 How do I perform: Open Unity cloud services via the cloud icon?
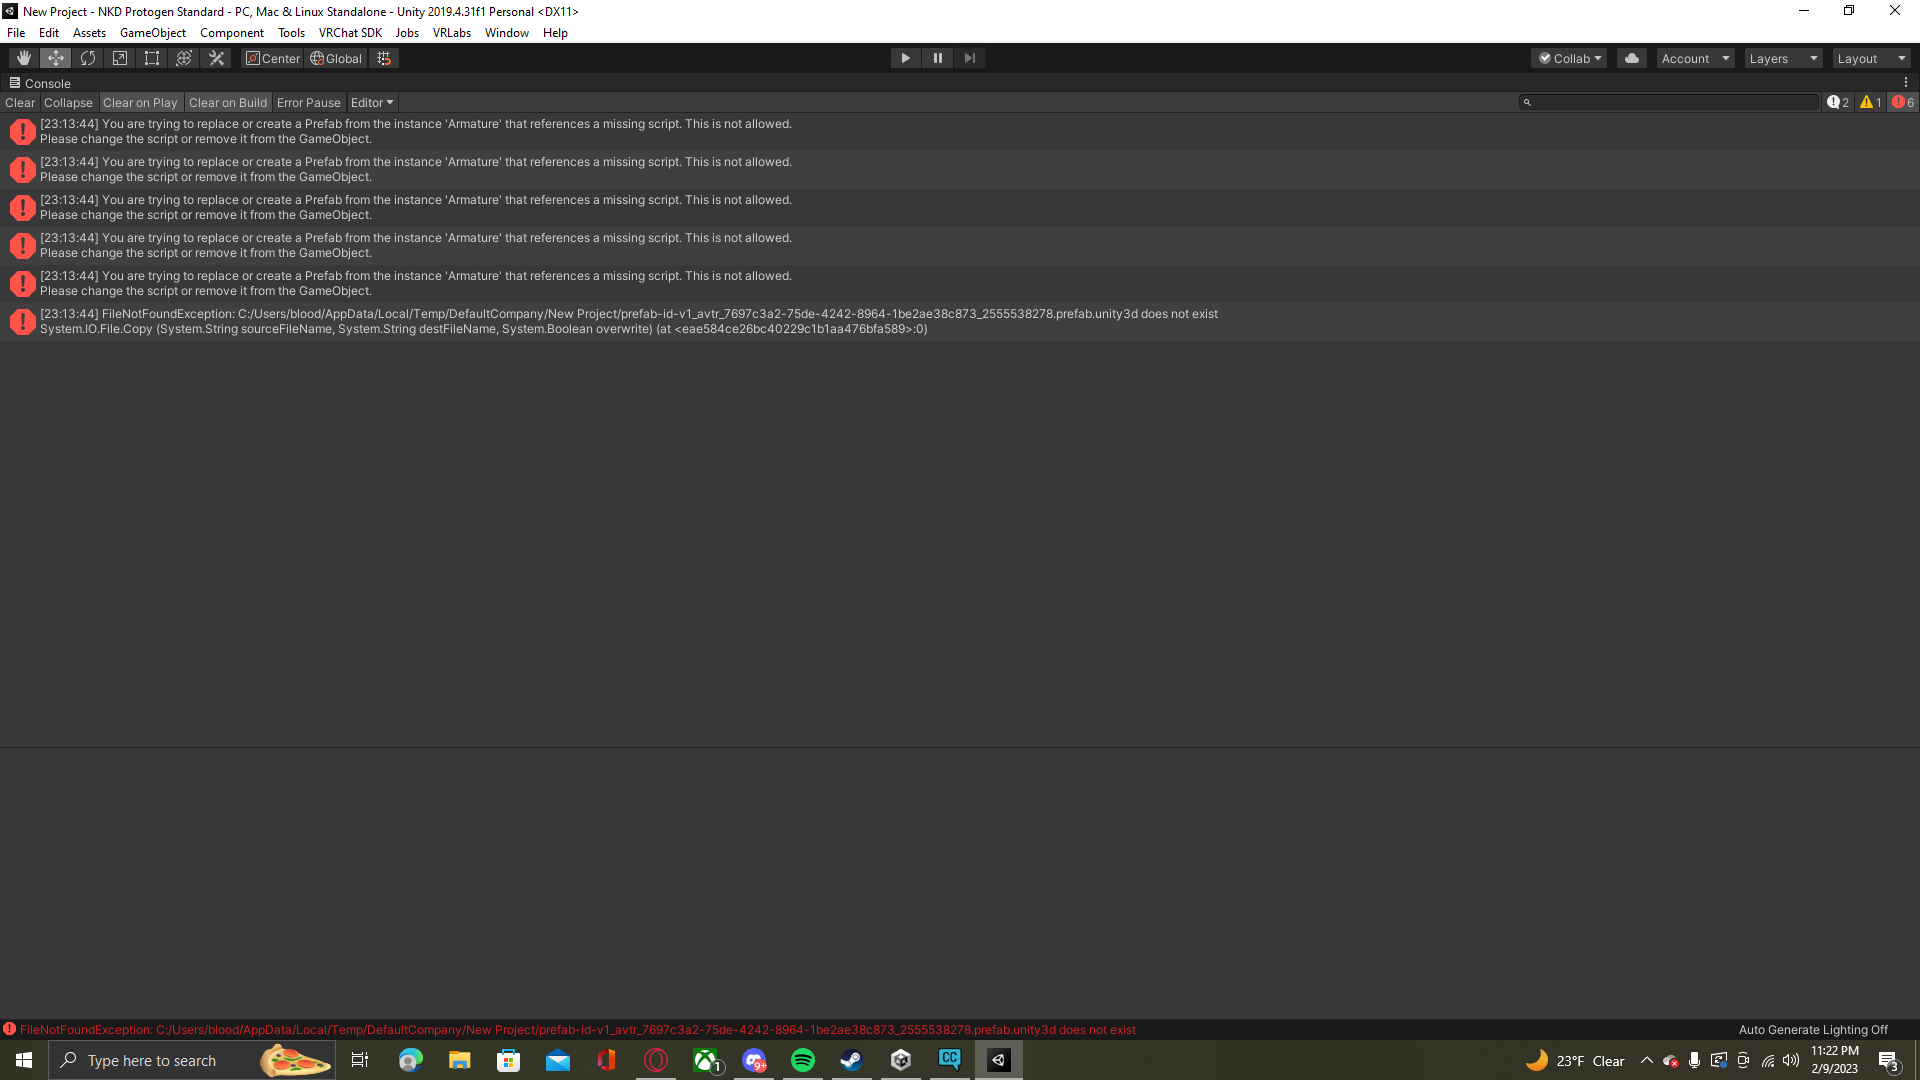pos(1631,58)
